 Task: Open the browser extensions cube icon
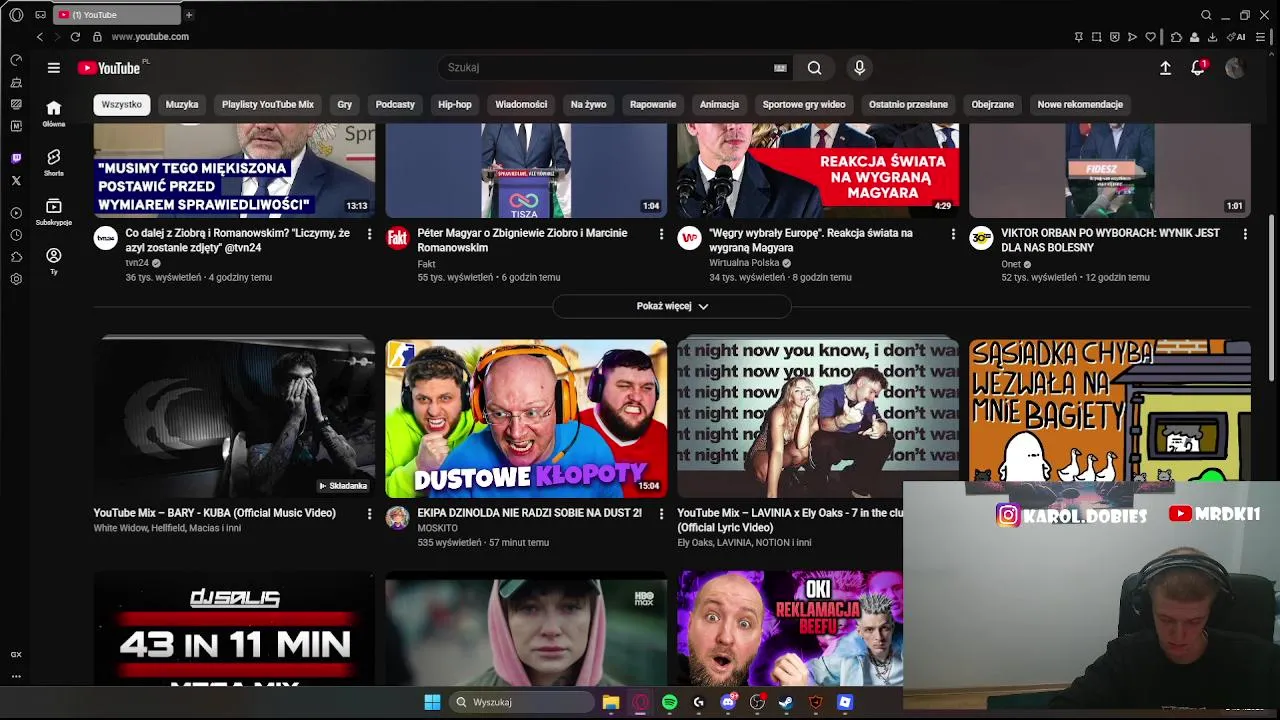pos(1176,37)
